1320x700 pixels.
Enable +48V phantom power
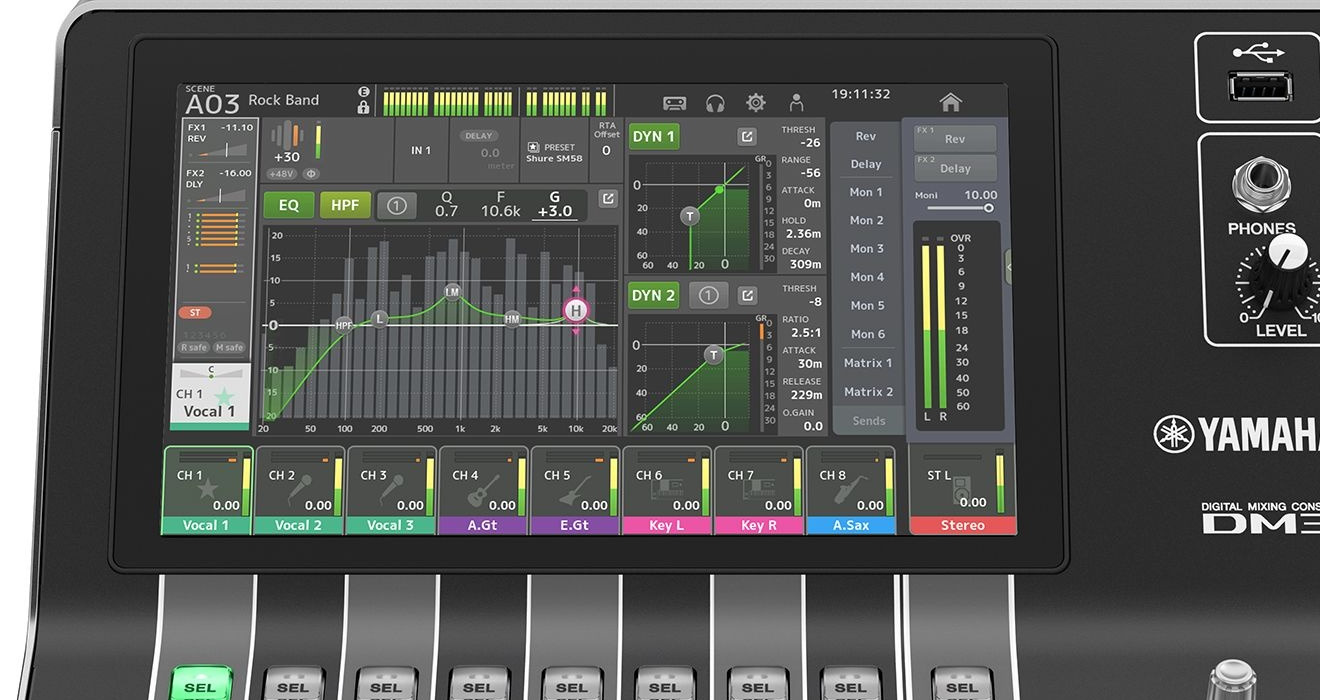click(281, 173)
